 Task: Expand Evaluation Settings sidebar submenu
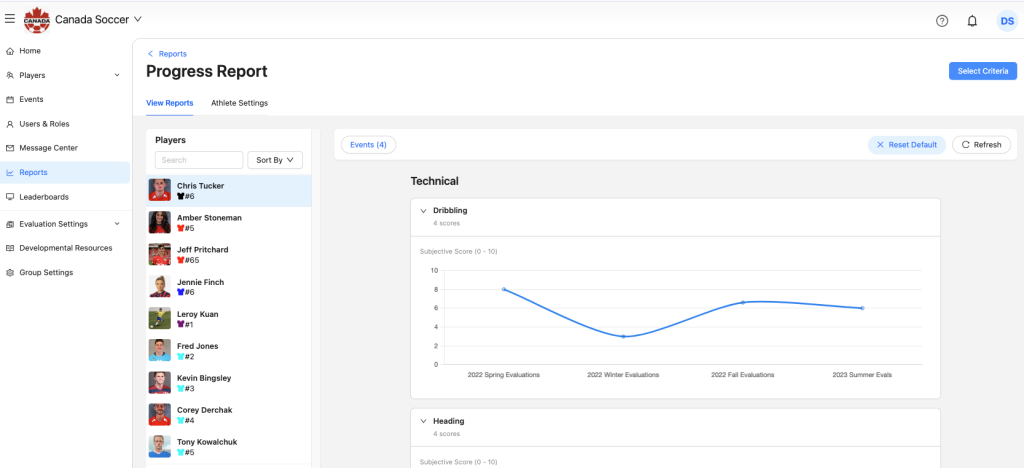(x=117, y=224)
